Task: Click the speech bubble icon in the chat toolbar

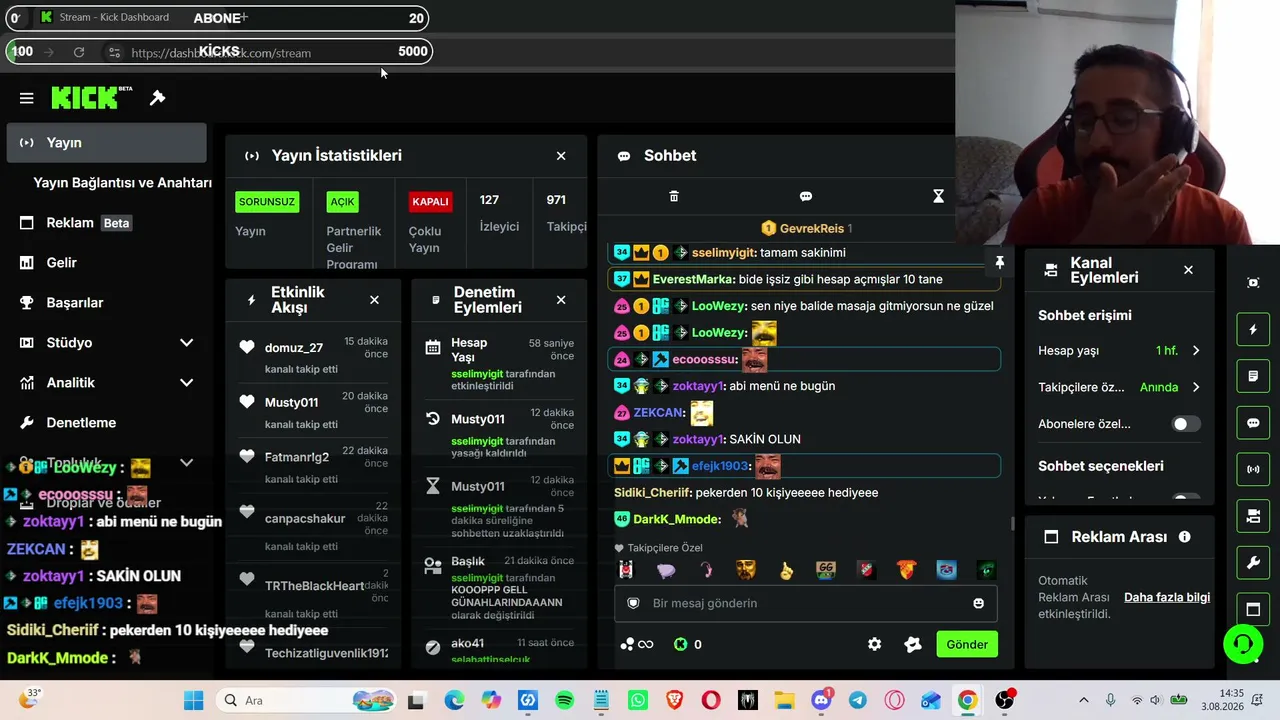Action: point(806,197)
